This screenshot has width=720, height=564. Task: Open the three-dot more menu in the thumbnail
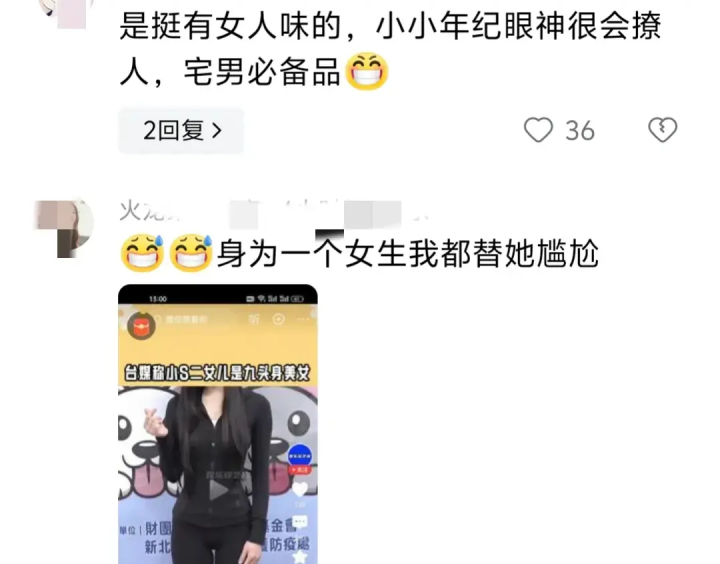[303, 319]
